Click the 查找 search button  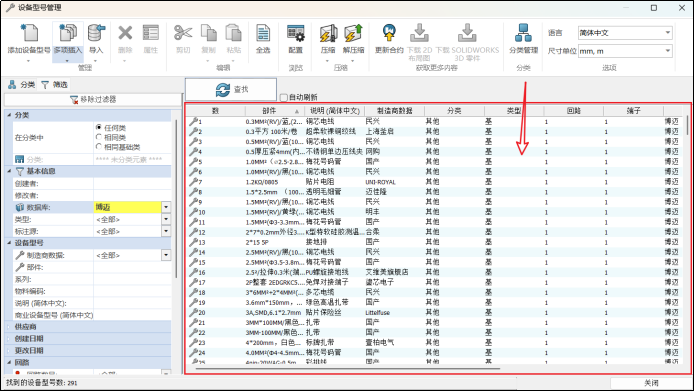tap(231, 90)
